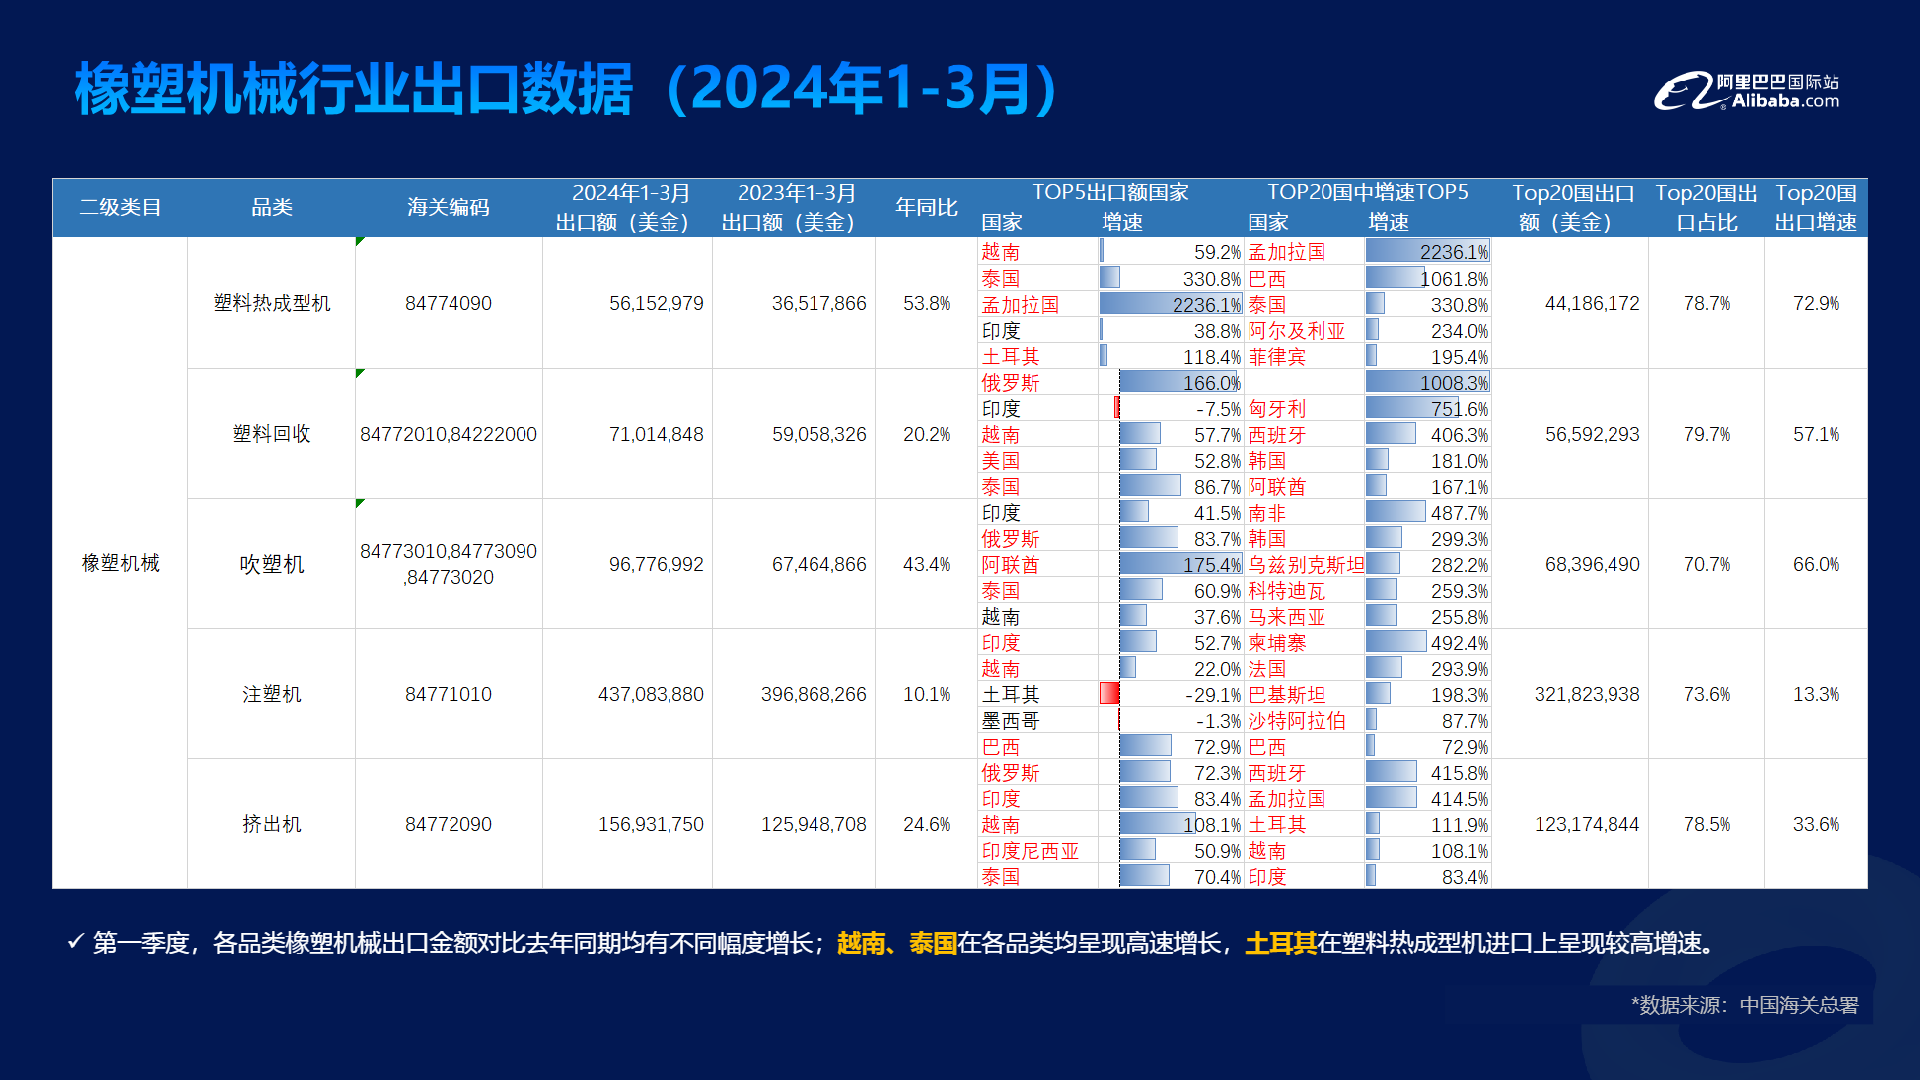
Task: Click customs code 84772090
Action: (x=448, y=824)
